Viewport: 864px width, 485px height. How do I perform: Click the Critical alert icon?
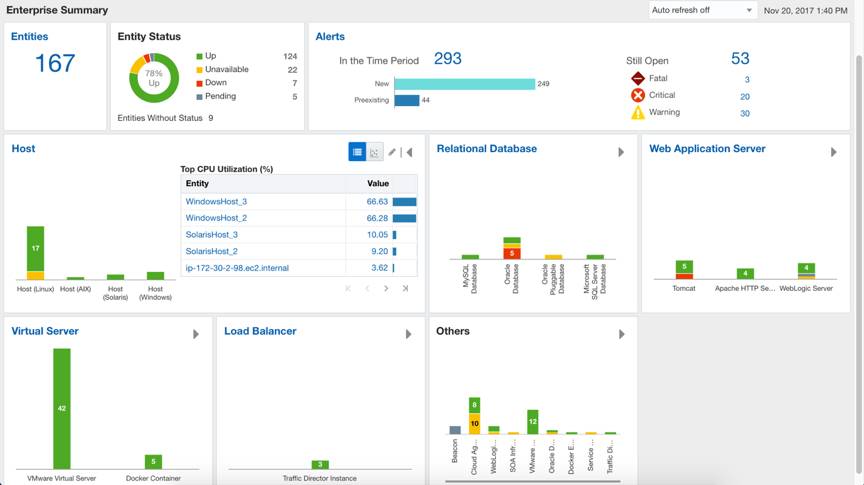[638, 95]
